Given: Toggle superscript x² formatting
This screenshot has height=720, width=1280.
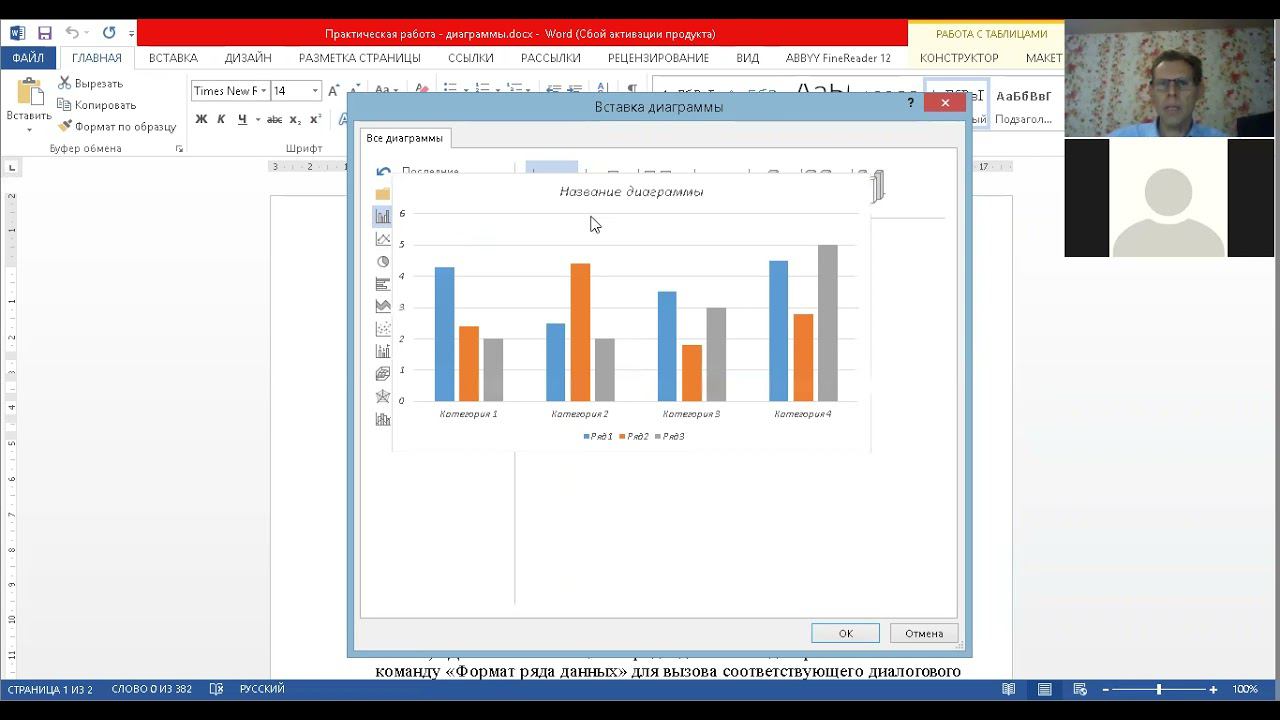Looking at the screenshot, I should 315,119.
